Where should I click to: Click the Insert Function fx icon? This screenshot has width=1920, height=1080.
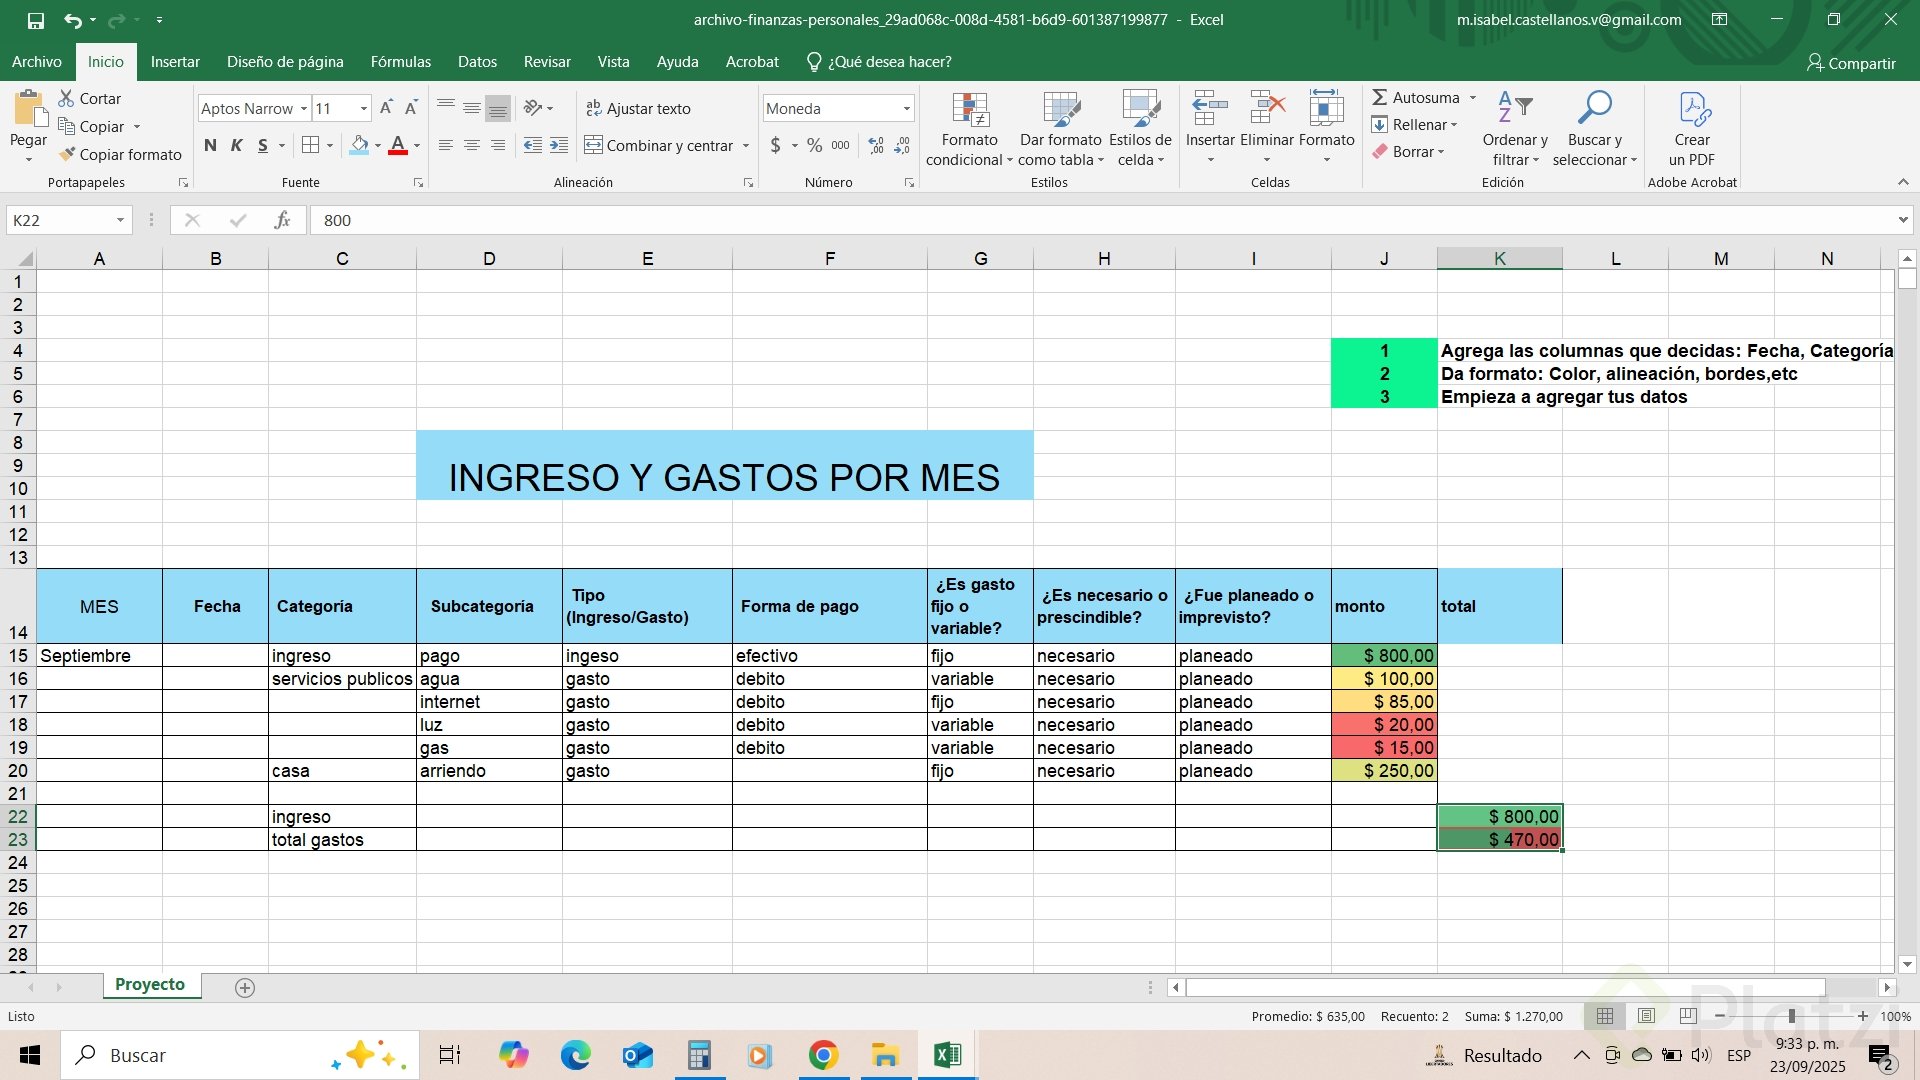(x=282, y=220)
